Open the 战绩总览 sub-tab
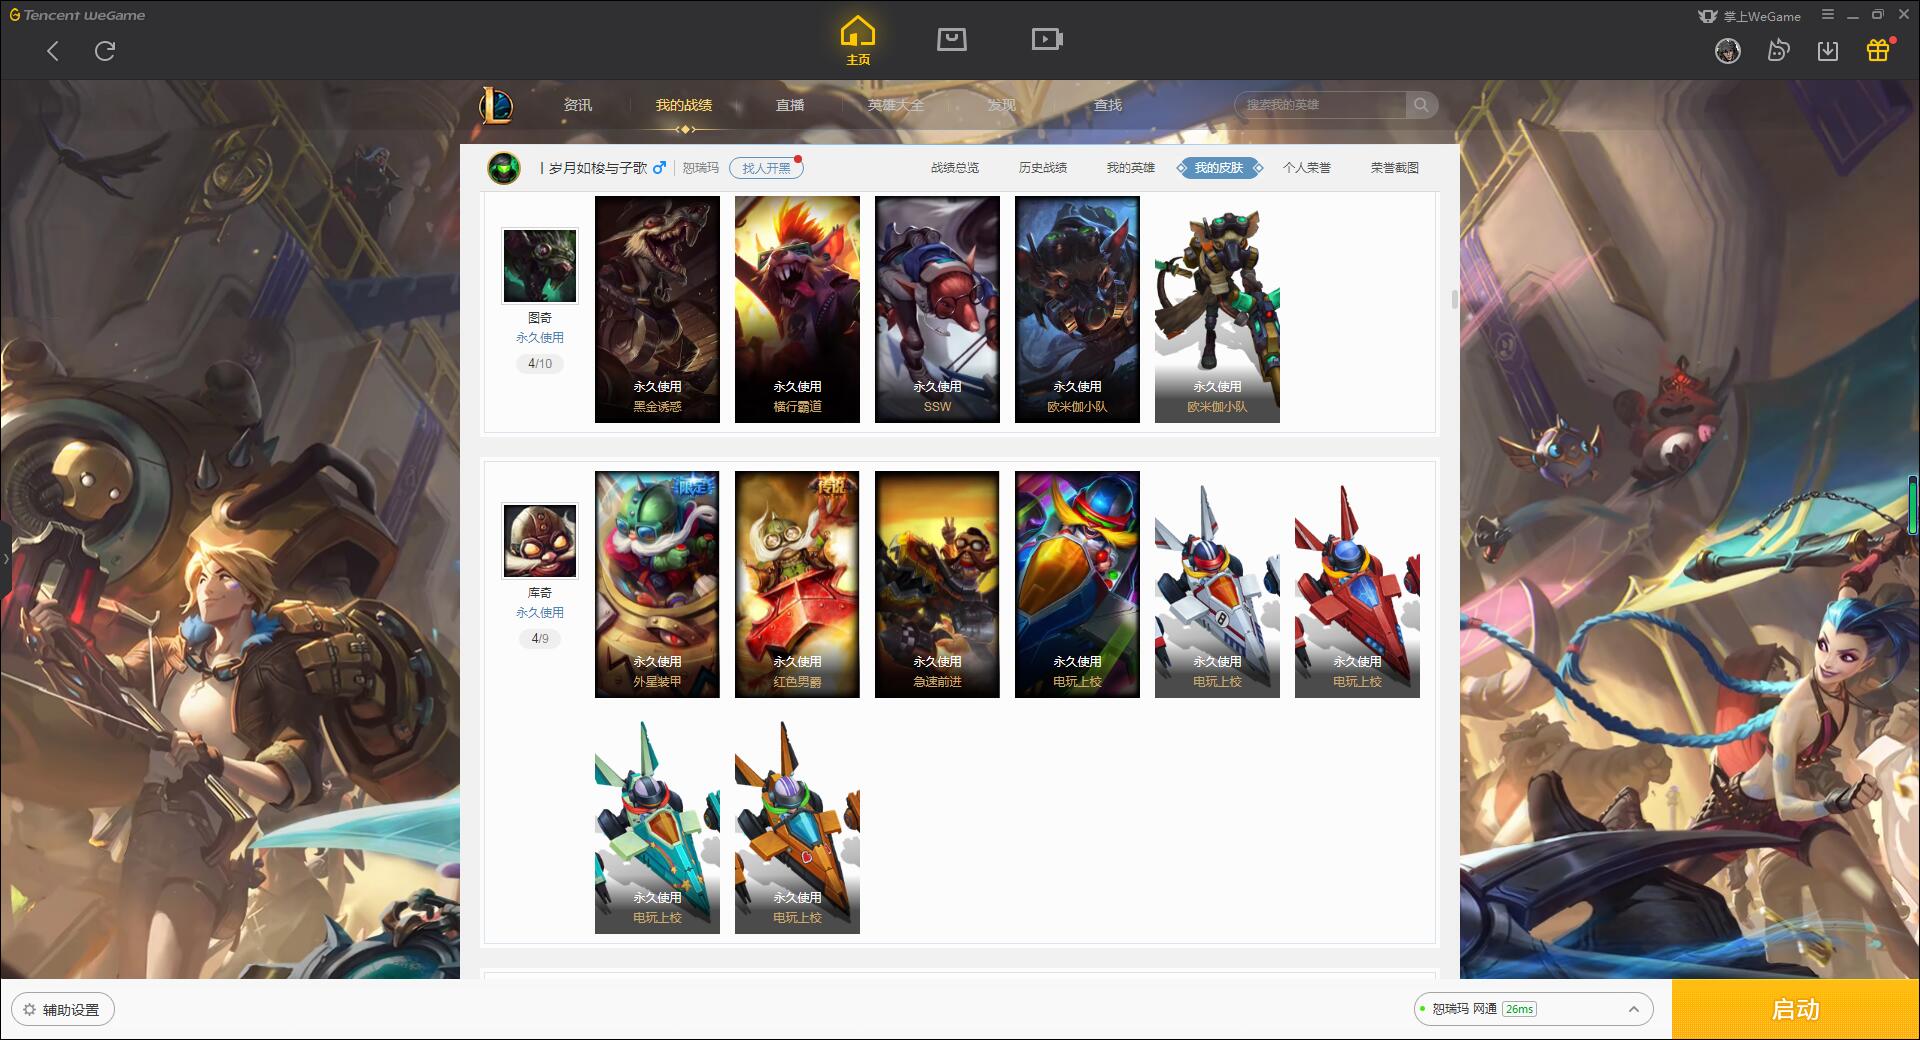Viewport: 1920px width, 1040px height. pos(955,168)
